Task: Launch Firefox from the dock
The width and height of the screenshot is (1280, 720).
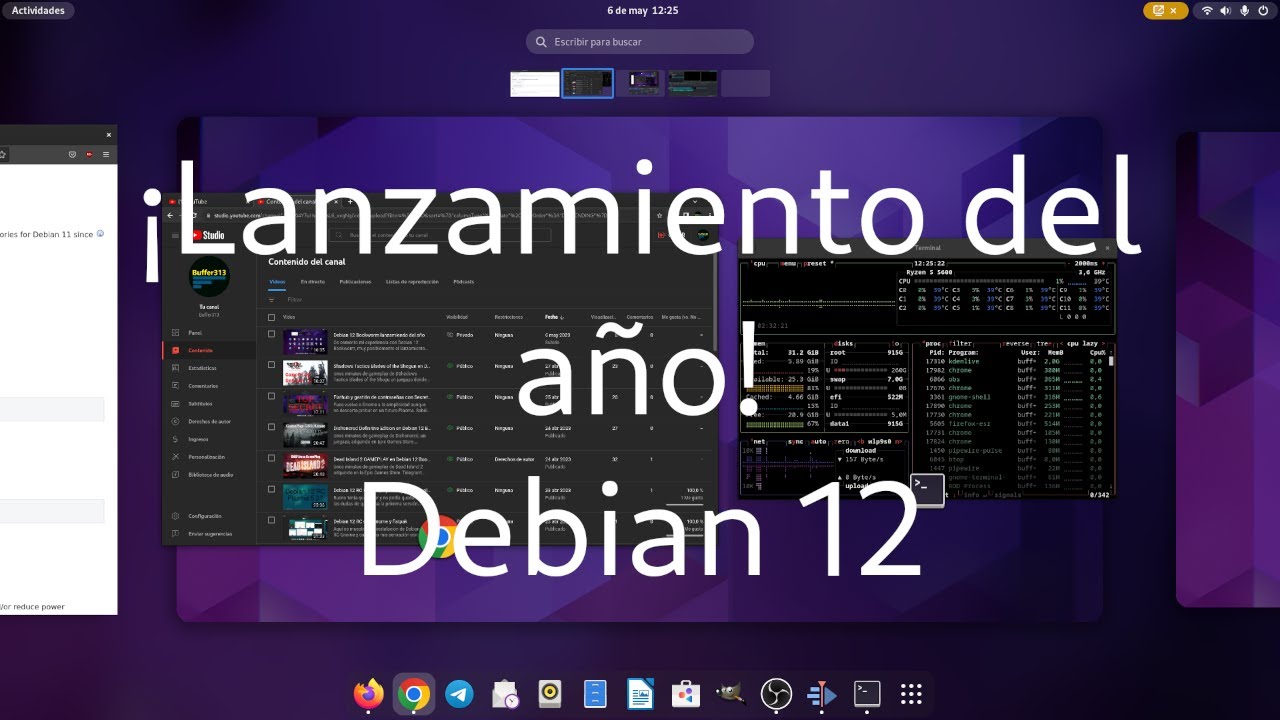Action: 368,694
